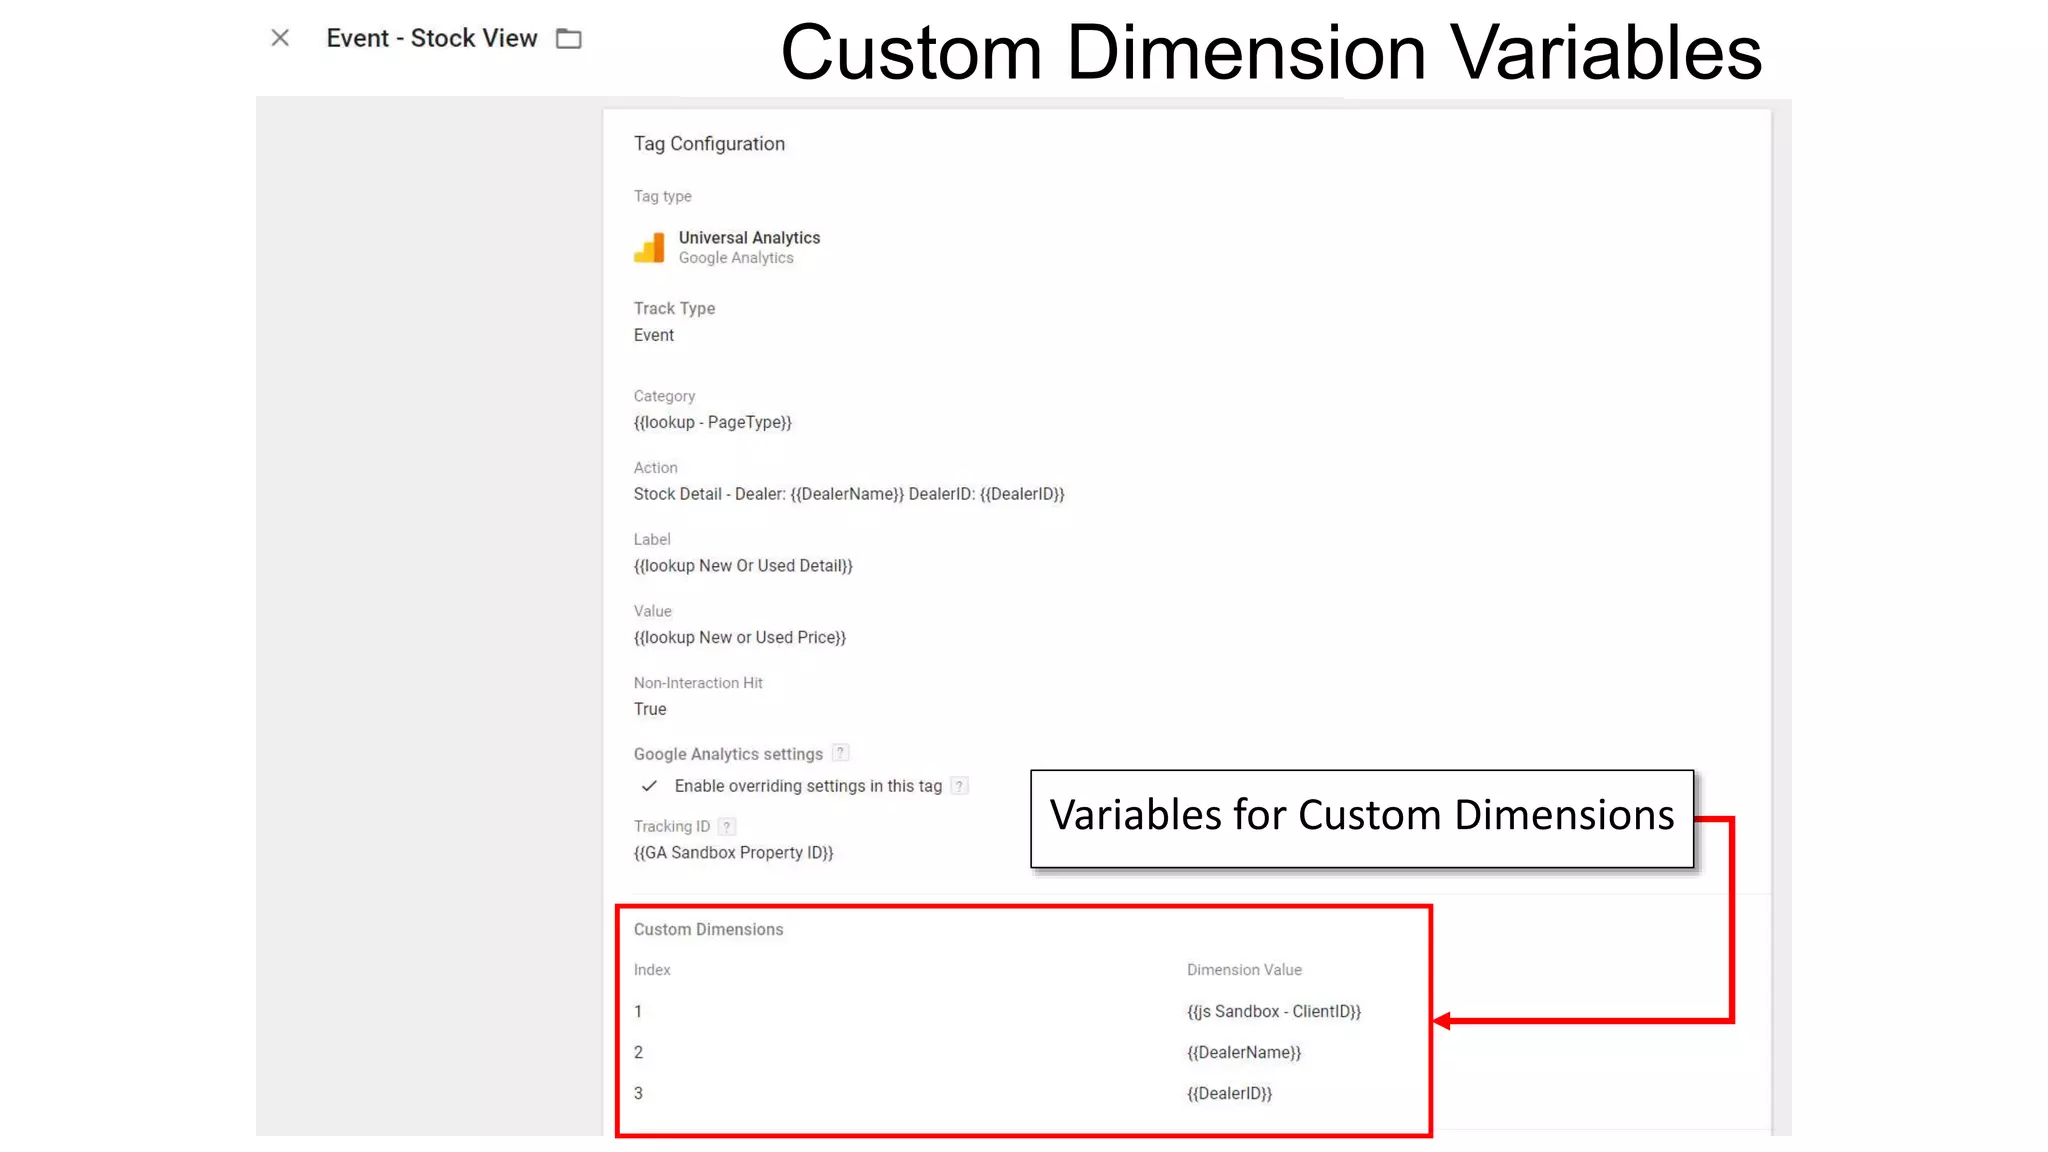Click dimension value {{DealerName}}

coord(1244,1052)
